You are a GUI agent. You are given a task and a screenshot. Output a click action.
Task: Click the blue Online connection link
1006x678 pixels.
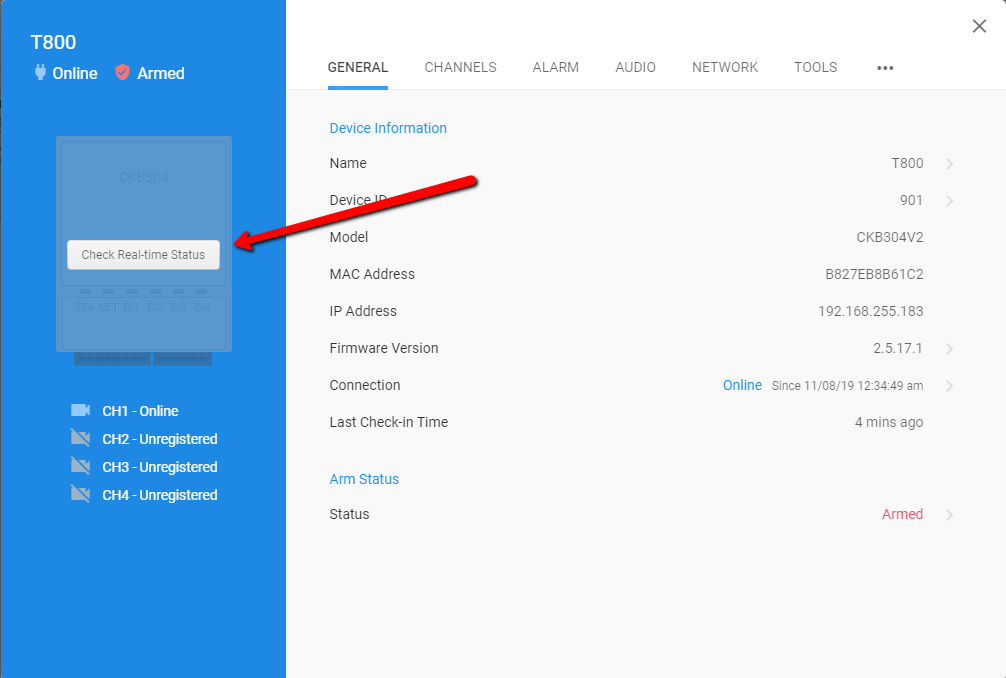pyautogui.click(x=742, y=385)
